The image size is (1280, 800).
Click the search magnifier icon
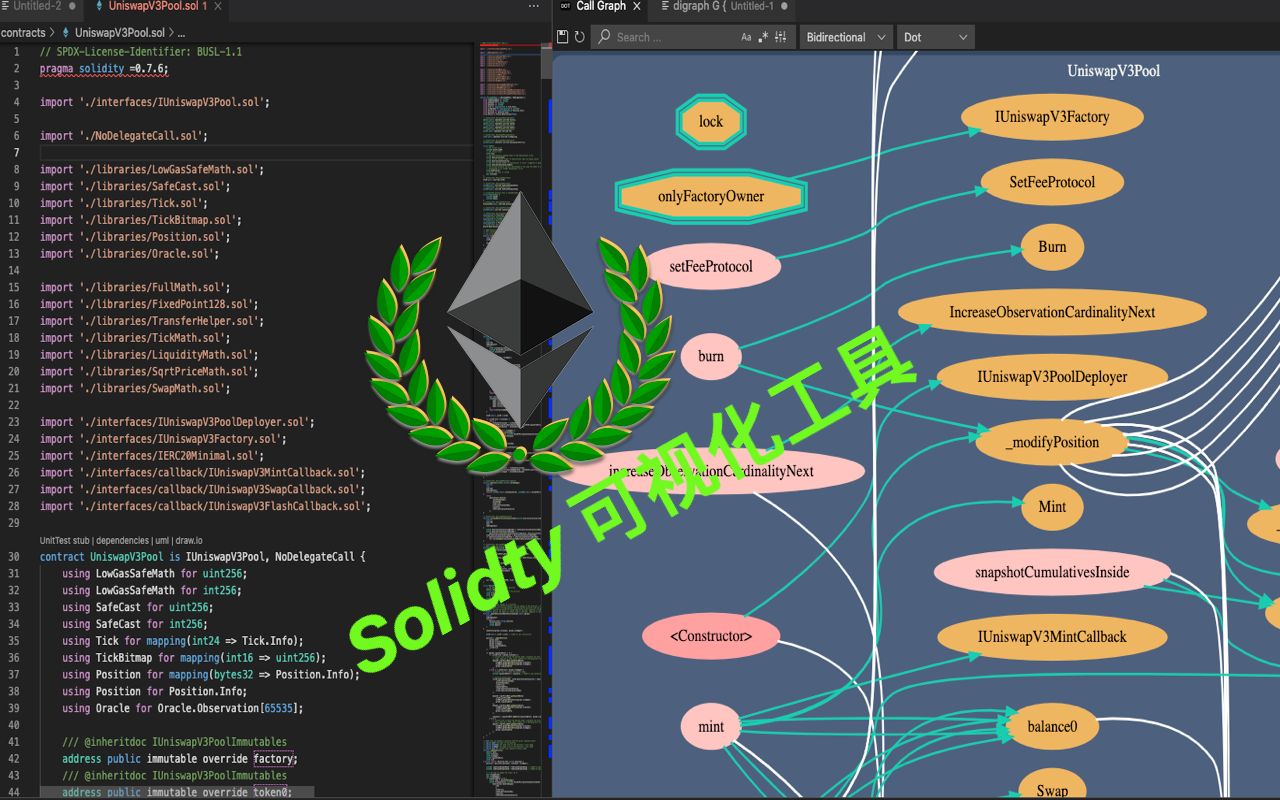pyautogui.click(x=604, y=37)
